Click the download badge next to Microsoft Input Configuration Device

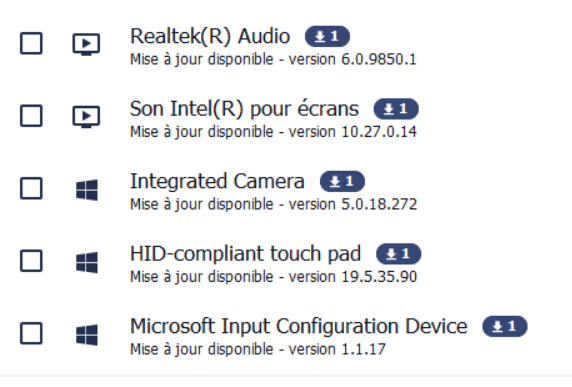(x=505, y=326)
